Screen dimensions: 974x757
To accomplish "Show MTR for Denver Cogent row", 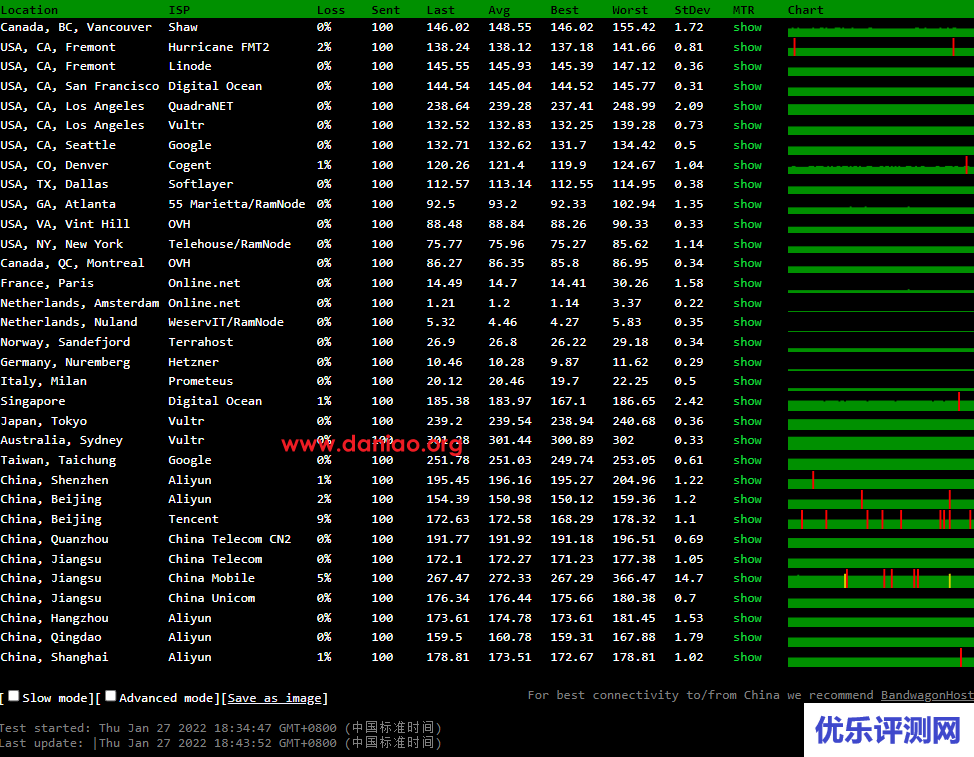I will [x=747, y=165].
